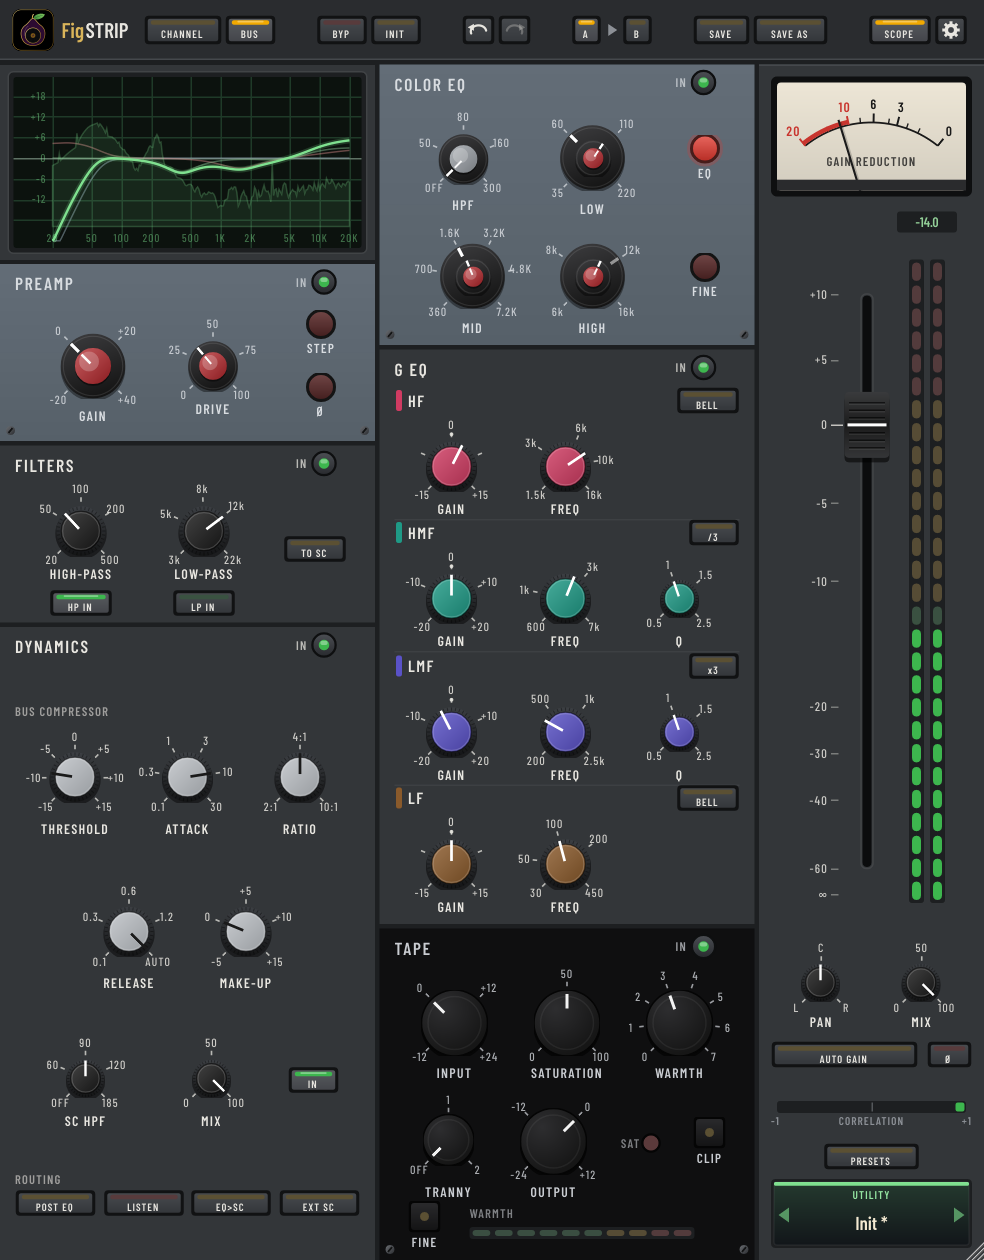984x1260 pixels.
Task: Click the -14.0 peak value readout
Action: point(927,222)
